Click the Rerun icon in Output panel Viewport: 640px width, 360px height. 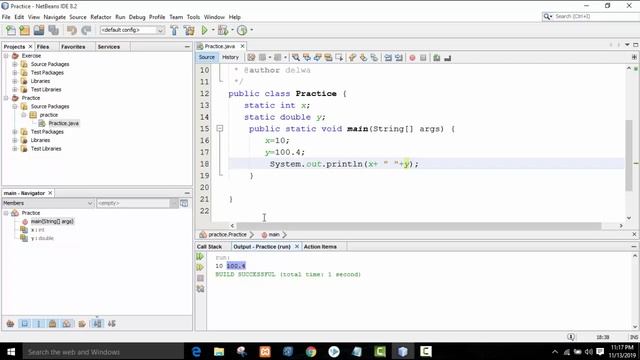coord(200,257)
